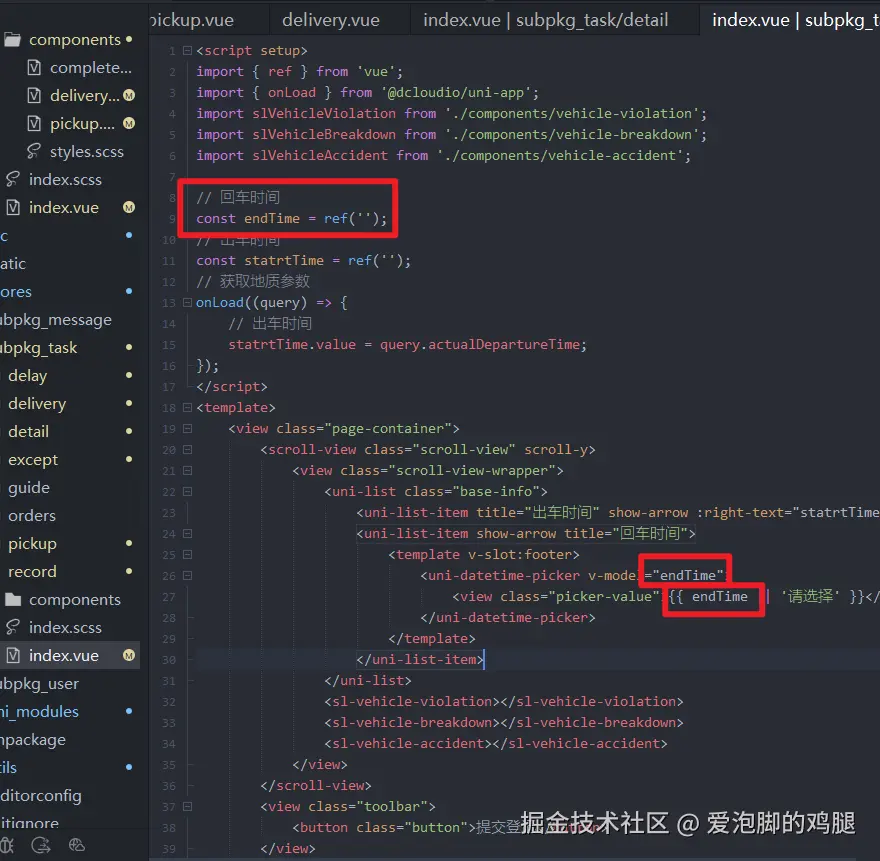Screen dimensions: 880x861
Task: Select the bpkg_task folder
Action: [39, 348]
